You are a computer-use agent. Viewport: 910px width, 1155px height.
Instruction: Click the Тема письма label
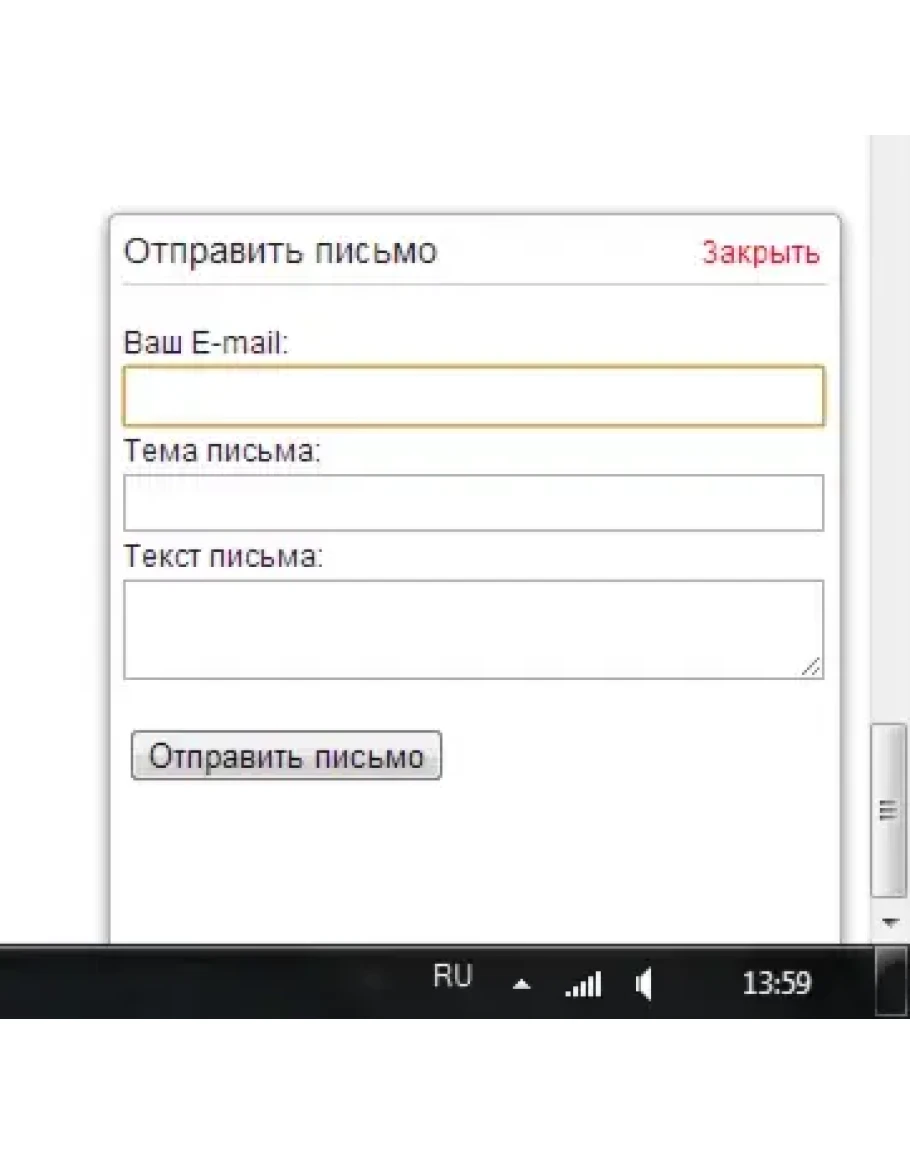click(x=222, y=451)
